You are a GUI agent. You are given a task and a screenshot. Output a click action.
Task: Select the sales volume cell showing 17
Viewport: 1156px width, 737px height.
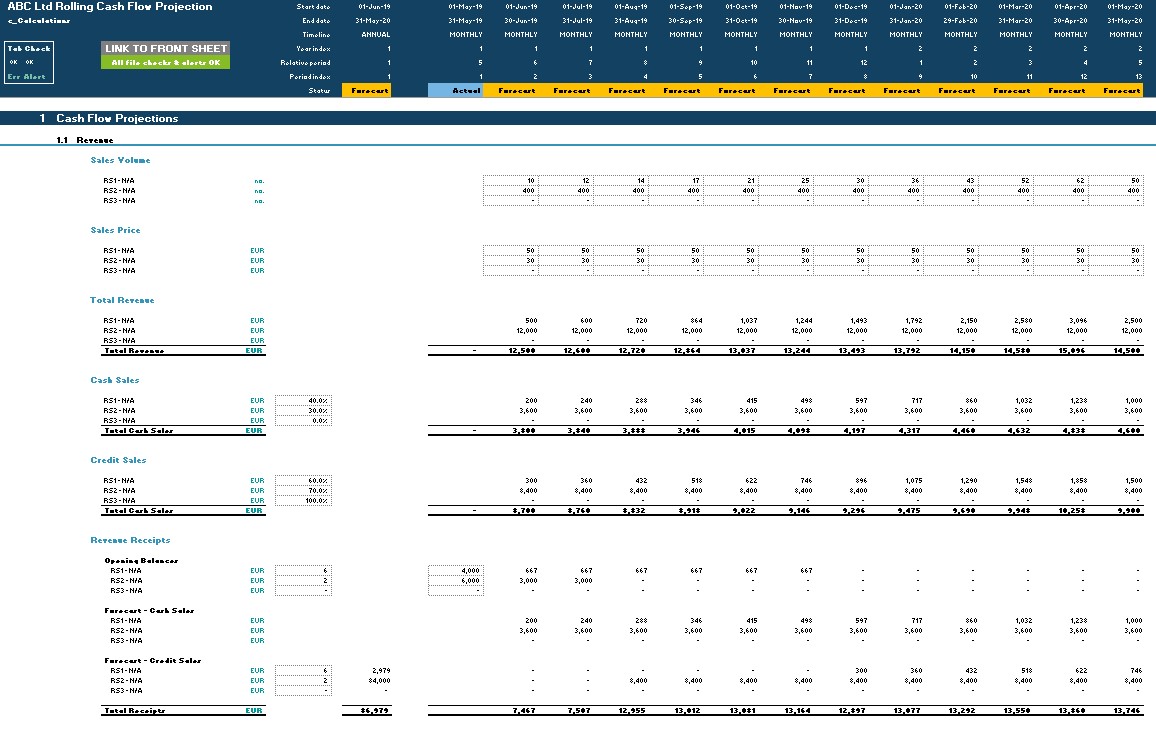tap(677, 181)
